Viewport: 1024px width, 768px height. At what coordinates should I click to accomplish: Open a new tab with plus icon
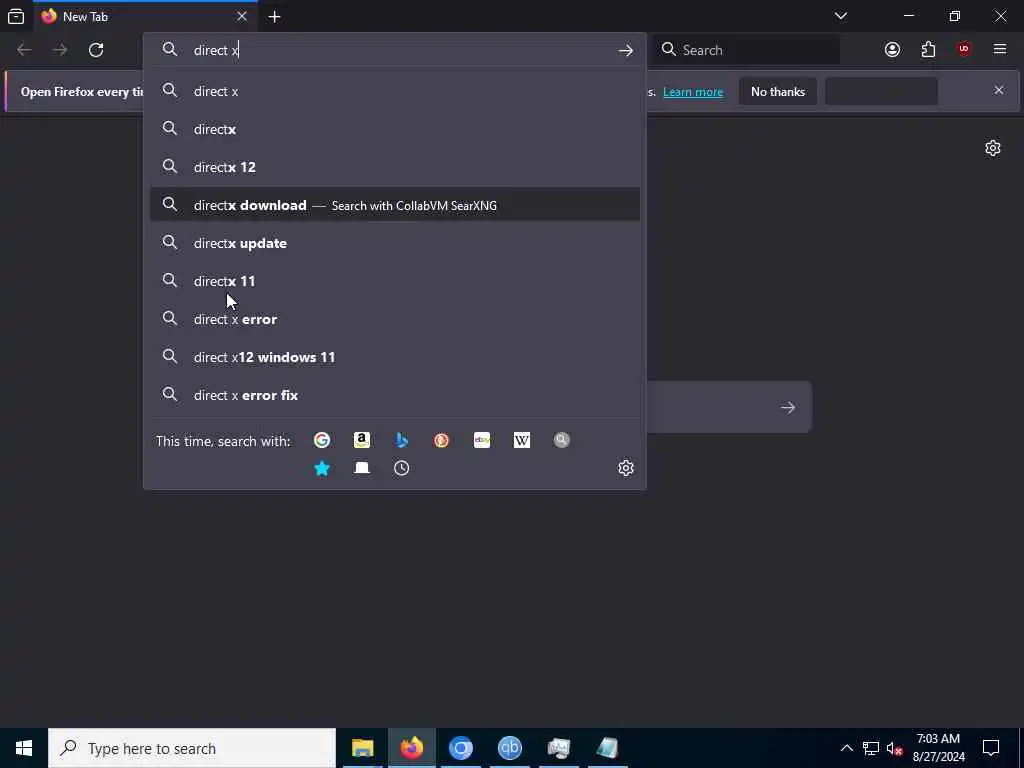pyautogui.click(x=274, y=17)
